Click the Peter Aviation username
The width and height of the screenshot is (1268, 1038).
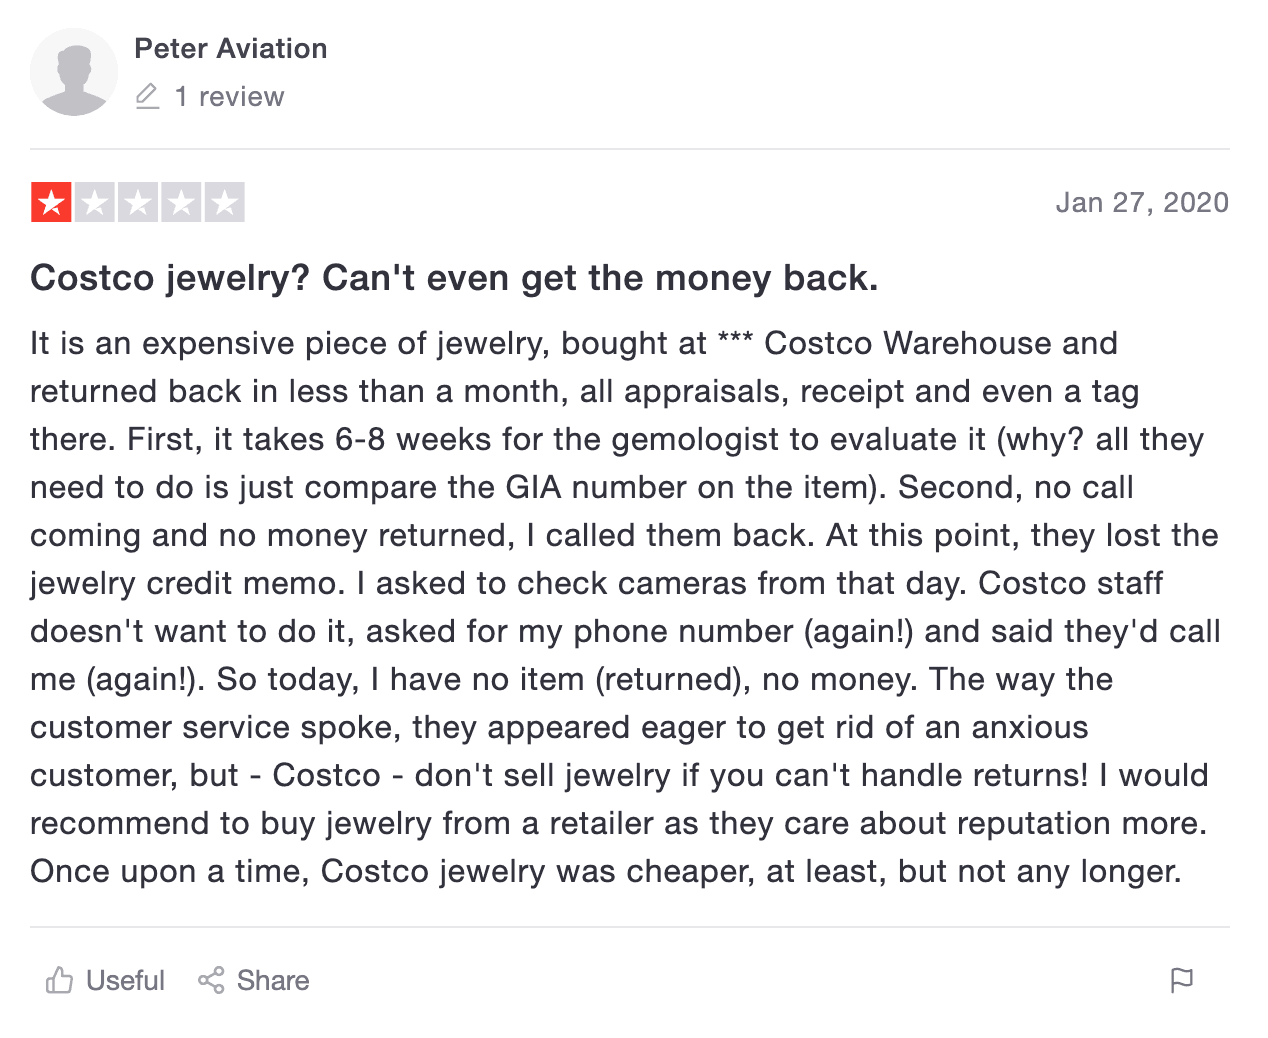tap(230, 48)
